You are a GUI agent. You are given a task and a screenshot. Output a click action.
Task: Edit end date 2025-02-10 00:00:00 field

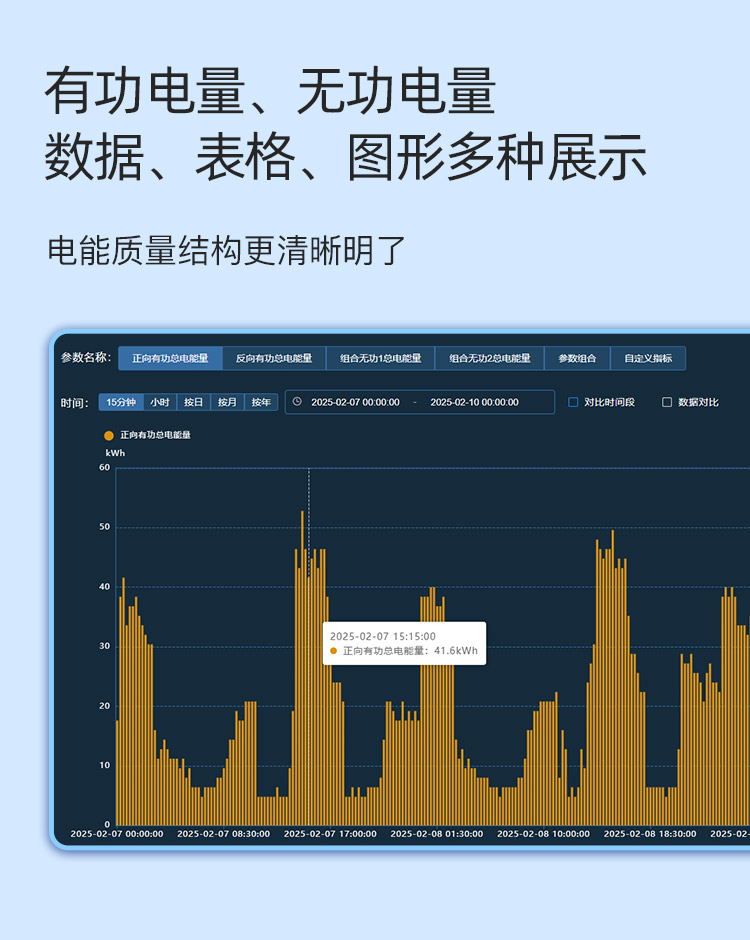coord(474,402)
